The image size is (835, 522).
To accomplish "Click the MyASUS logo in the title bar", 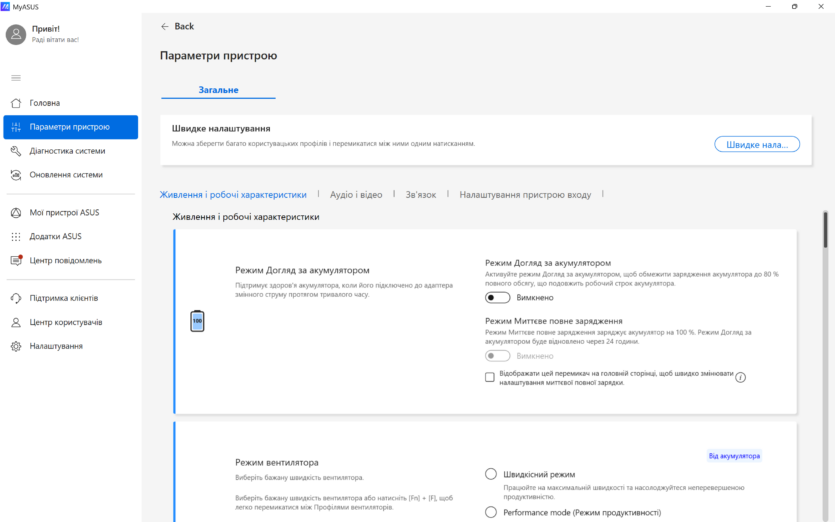I will tap(5, 6).
